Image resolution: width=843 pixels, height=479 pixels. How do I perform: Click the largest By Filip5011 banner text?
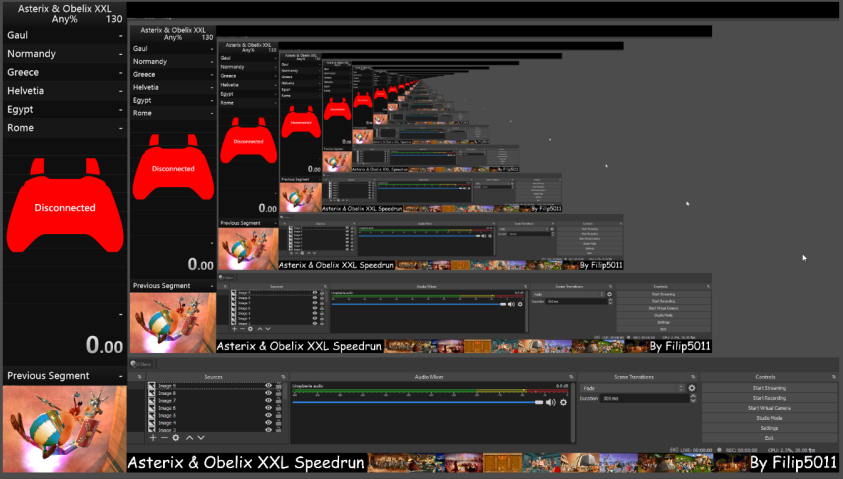pos(793,463)
